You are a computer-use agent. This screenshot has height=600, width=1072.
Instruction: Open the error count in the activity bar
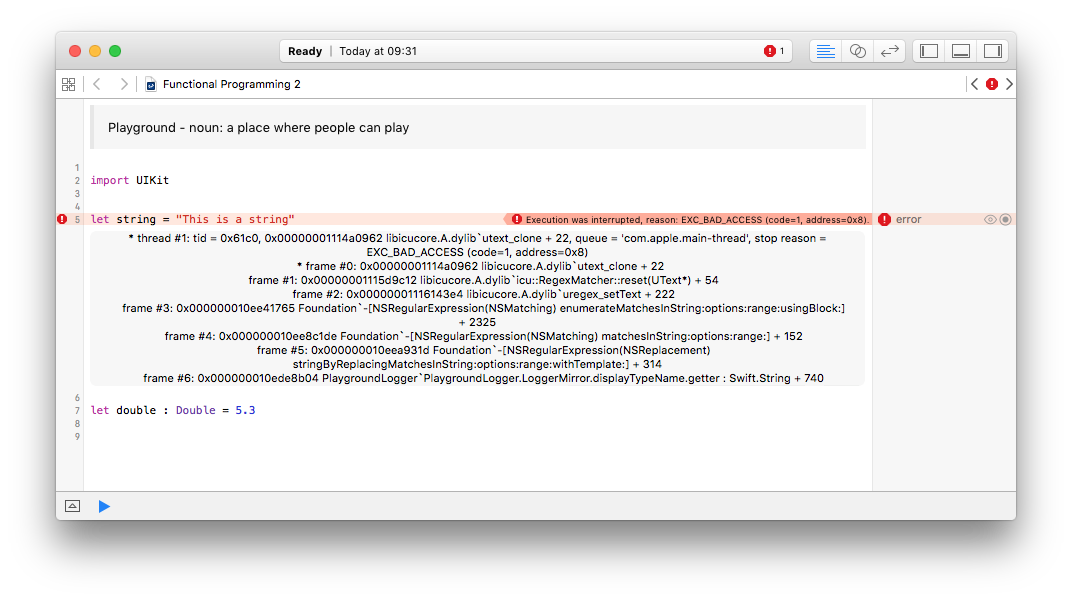(775, 51)
